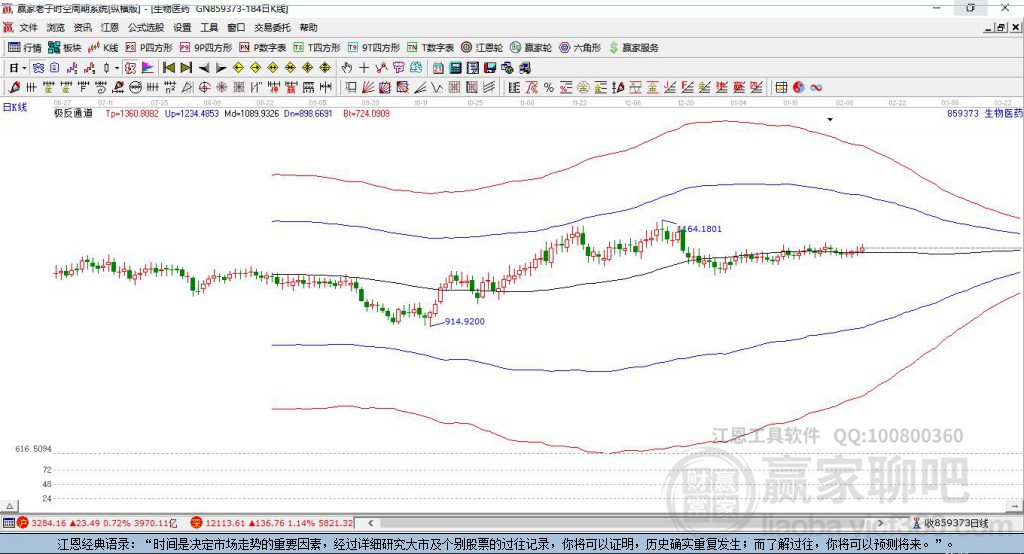This screenshot has width=1024, height=554.
Task: Click the Shanghai index 3284.16 status entry
Action: 97,523
